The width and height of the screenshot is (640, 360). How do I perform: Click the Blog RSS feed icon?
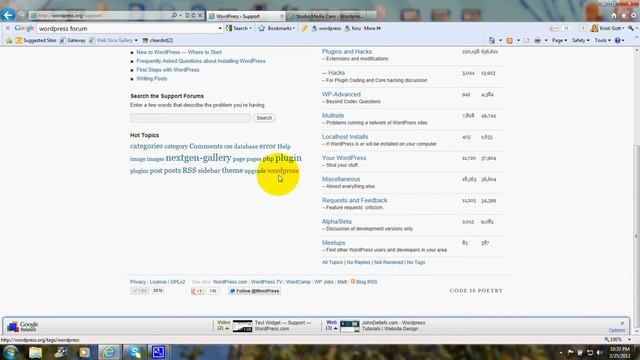[x=353, y=282]
